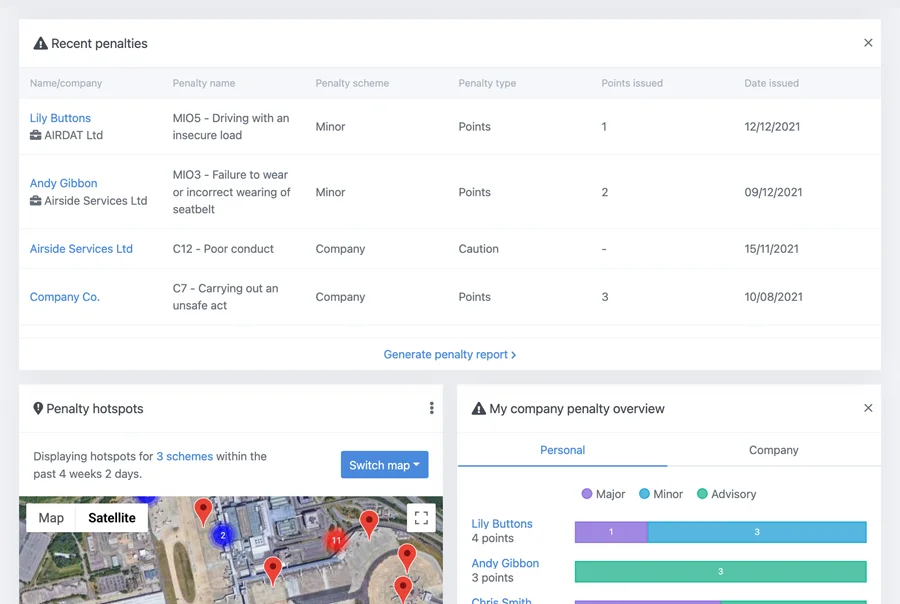This screenshot has height=604, width=900.
Task: Click the pin icon beside Penalty hotspots
Action: point(38,408)
